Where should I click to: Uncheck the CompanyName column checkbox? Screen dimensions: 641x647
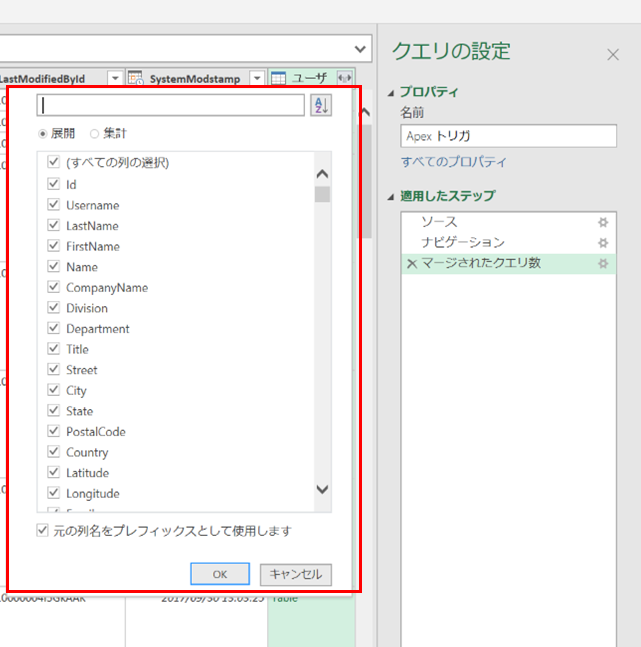point(54,287)
